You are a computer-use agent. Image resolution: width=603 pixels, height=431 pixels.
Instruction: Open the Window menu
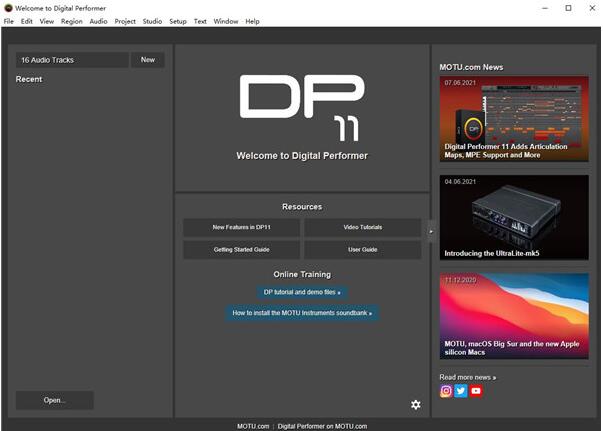point(226,22)
